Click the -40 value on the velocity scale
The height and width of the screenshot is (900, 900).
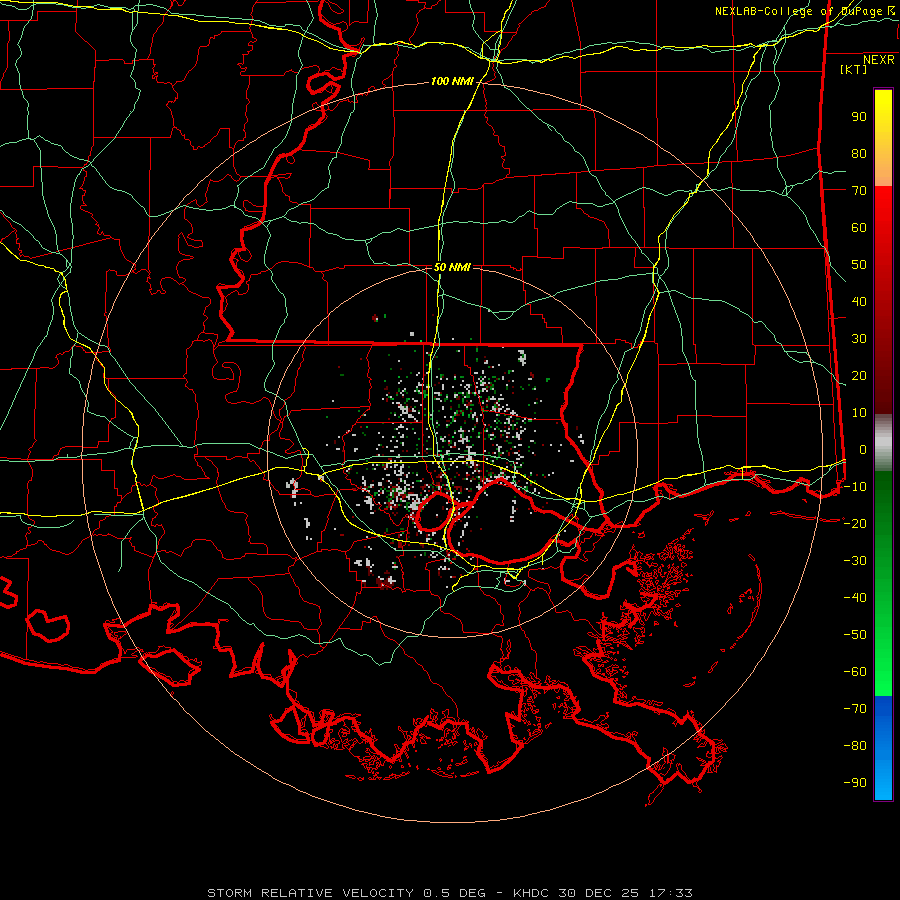click(x=855, y=598)
